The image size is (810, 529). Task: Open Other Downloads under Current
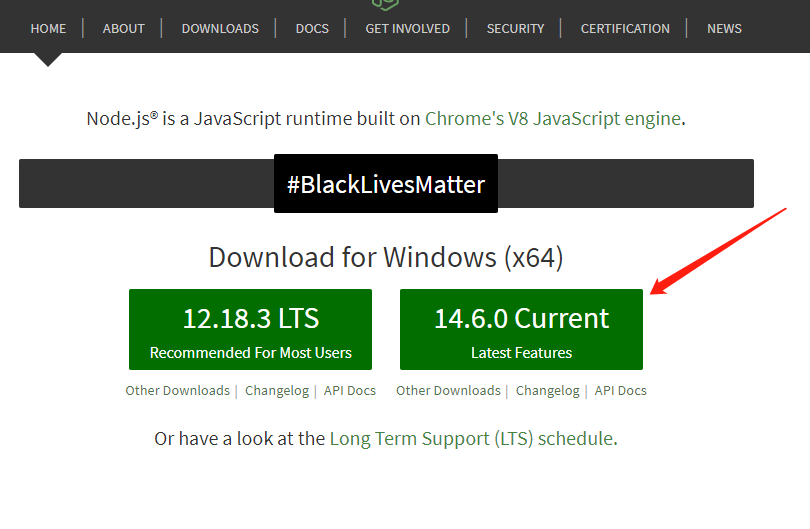tap(448, 391)
